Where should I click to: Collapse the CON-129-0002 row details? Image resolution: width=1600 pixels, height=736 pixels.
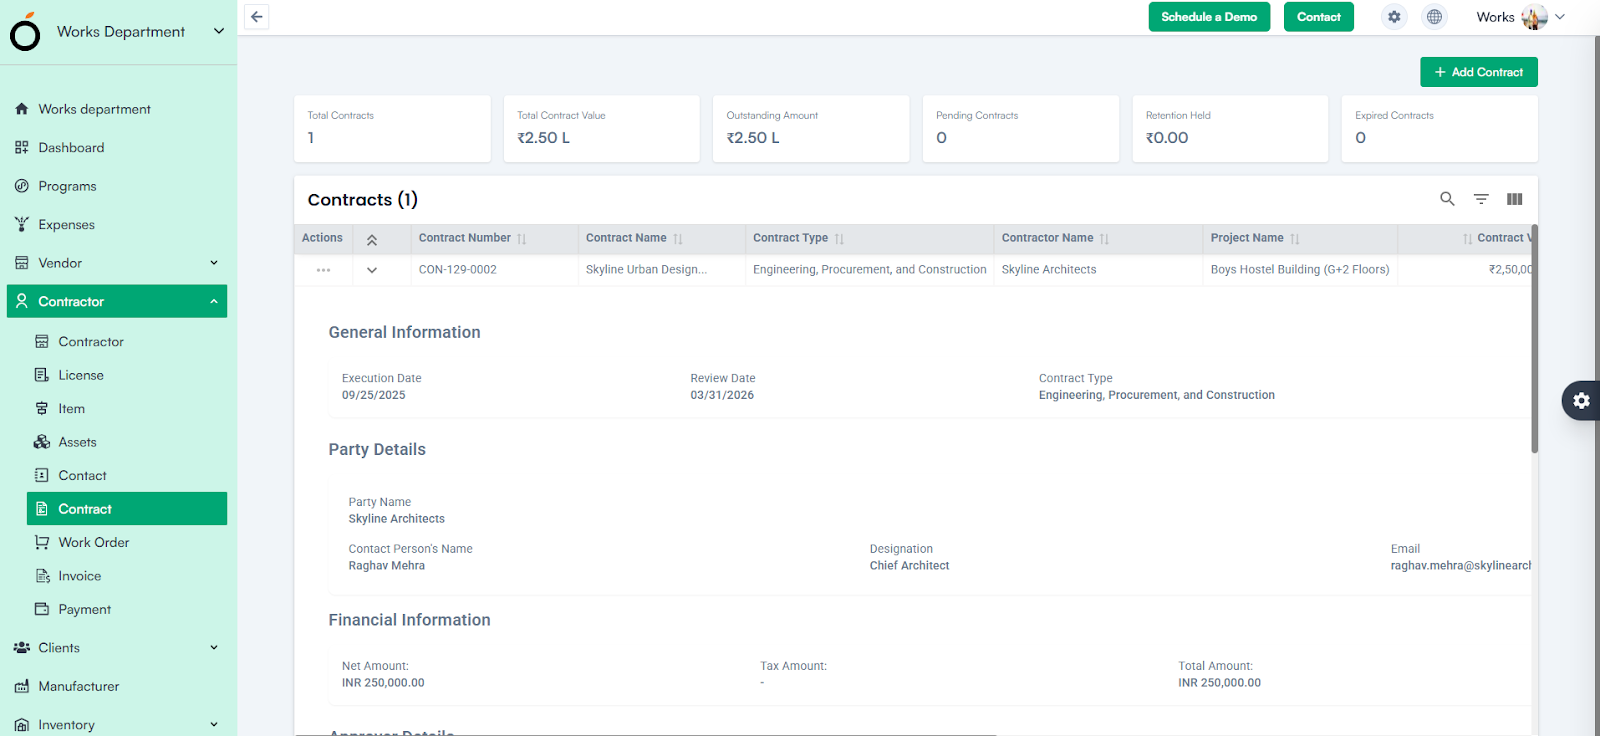coord(372,270)
